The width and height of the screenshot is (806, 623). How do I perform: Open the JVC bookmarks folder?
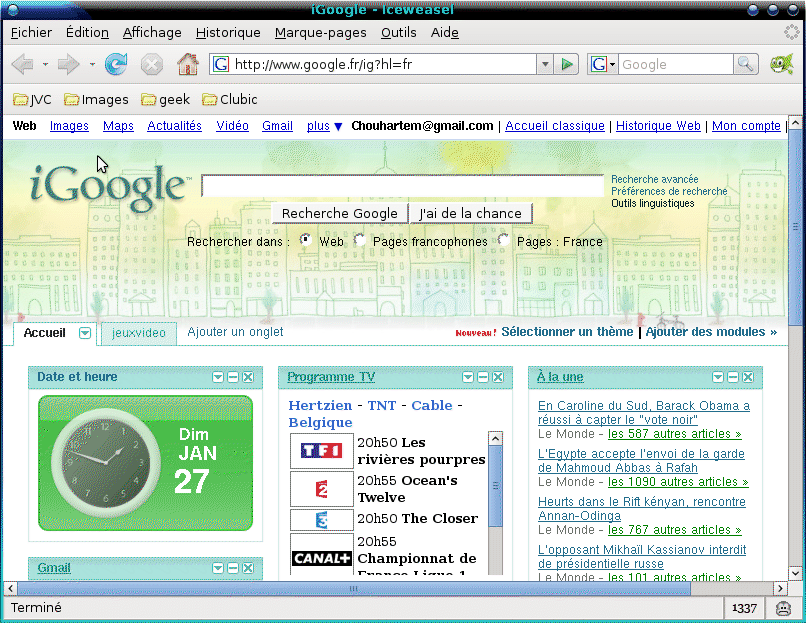pyautogui.click(x=32, y=99)
